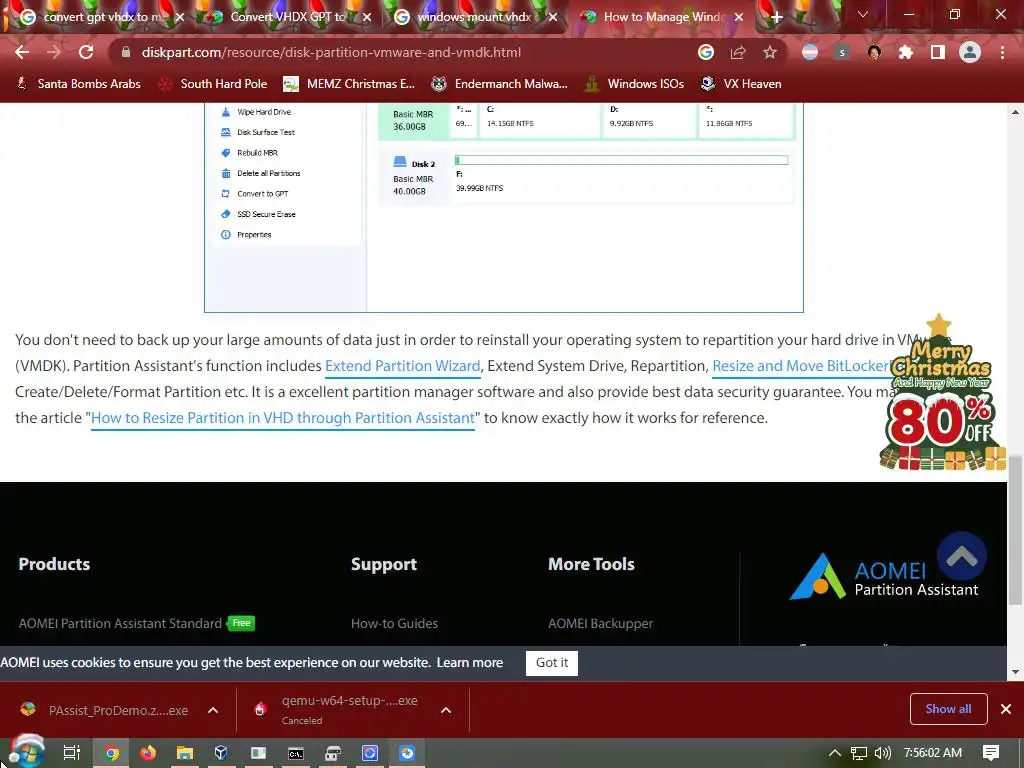1024x768 pixels.
Task: Open the MEMZ Christmas E... bookmark
Action: [x=349, y=84]
